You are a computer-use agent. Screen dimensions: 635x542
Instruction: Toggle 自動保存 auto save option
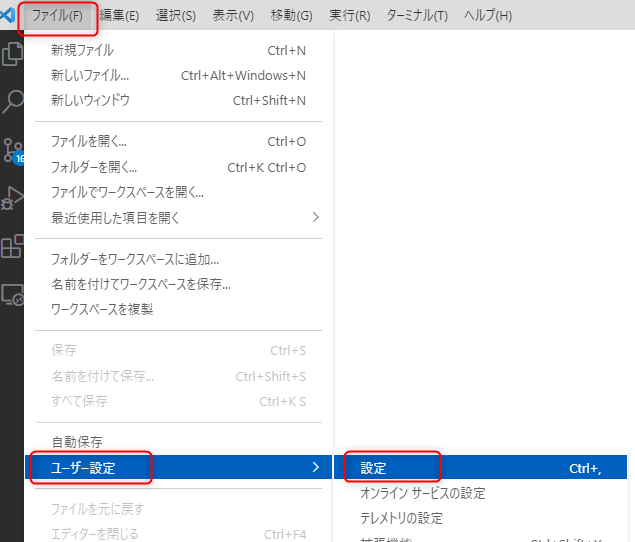click(x=77, y=442)
